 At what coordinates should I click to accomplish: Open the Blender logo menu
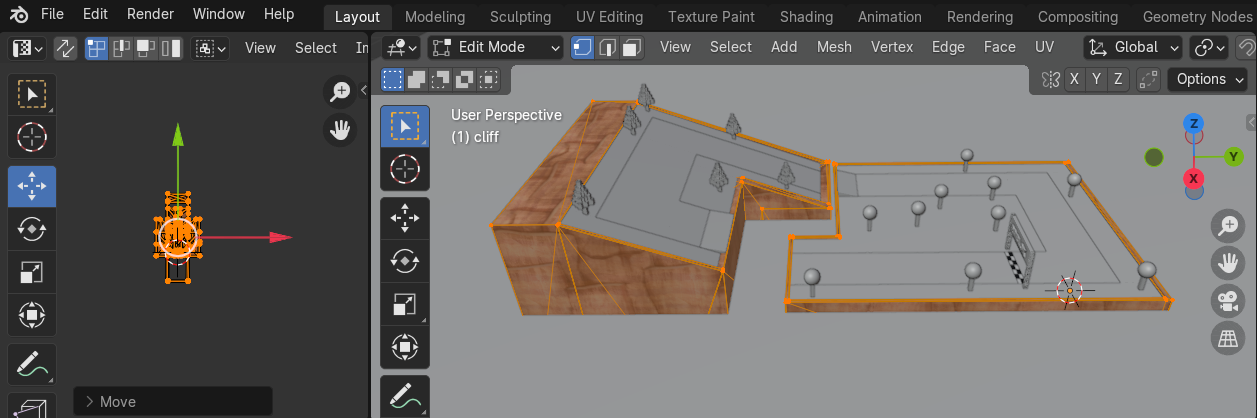[x=20, y=15]
